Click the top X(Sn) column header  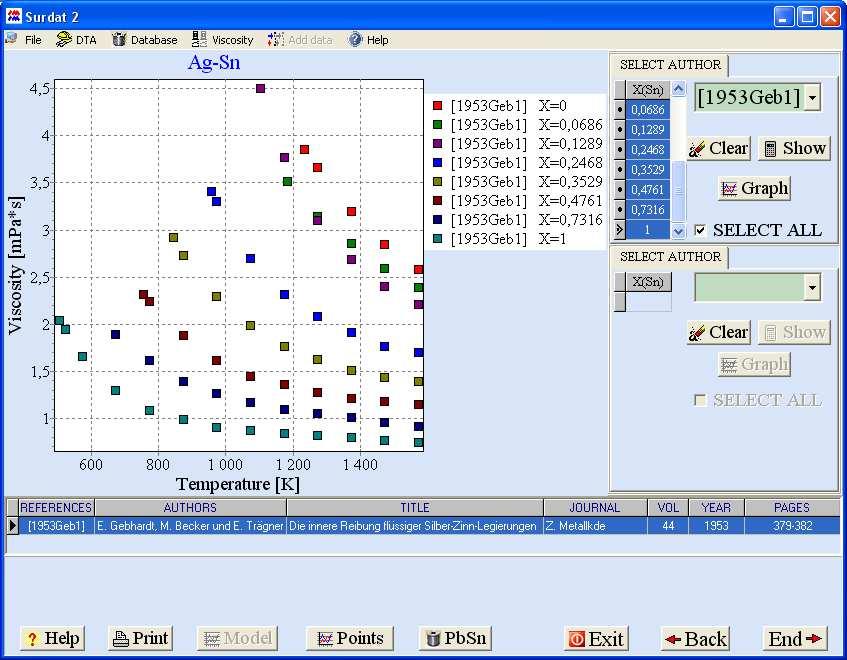pos(648,90)
